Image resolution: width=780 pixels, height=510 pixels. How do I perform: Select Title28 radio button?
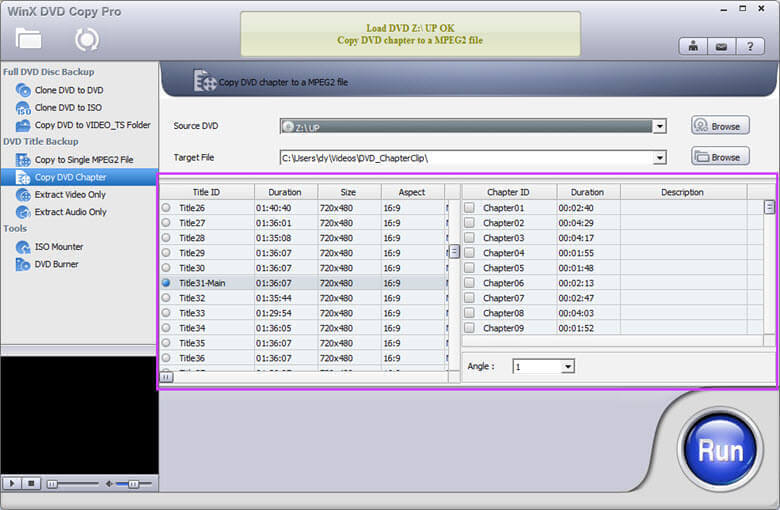[x=166, y=237]
